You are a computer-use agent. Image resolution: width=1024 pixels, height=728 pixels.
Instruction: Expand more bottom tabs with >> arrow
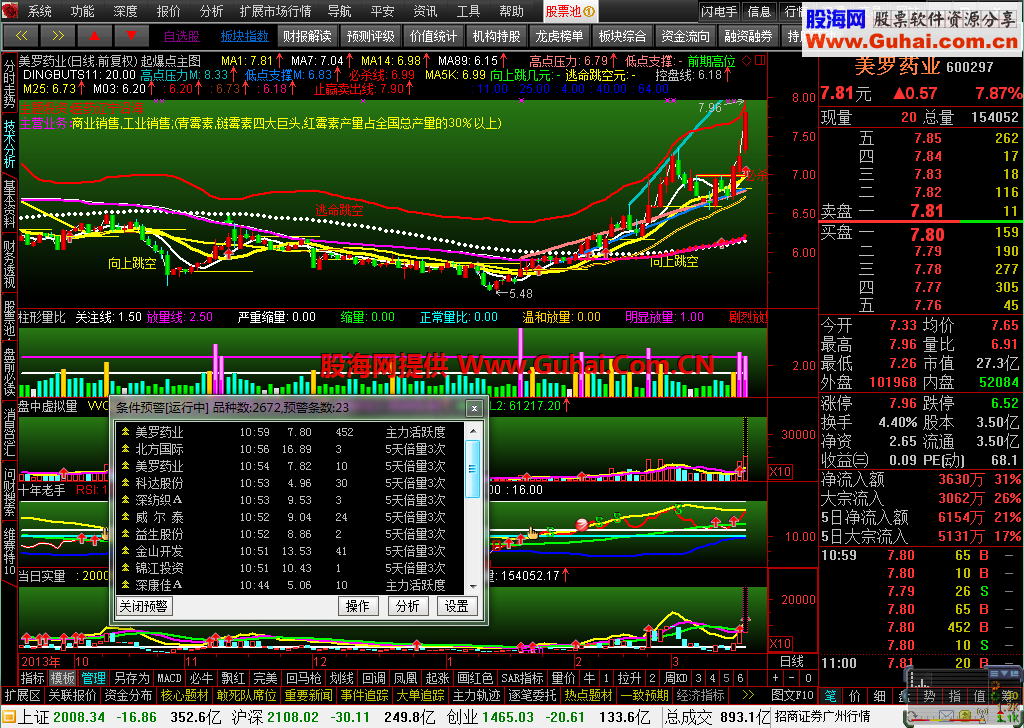pyautogui.click(x=748, y=695)
